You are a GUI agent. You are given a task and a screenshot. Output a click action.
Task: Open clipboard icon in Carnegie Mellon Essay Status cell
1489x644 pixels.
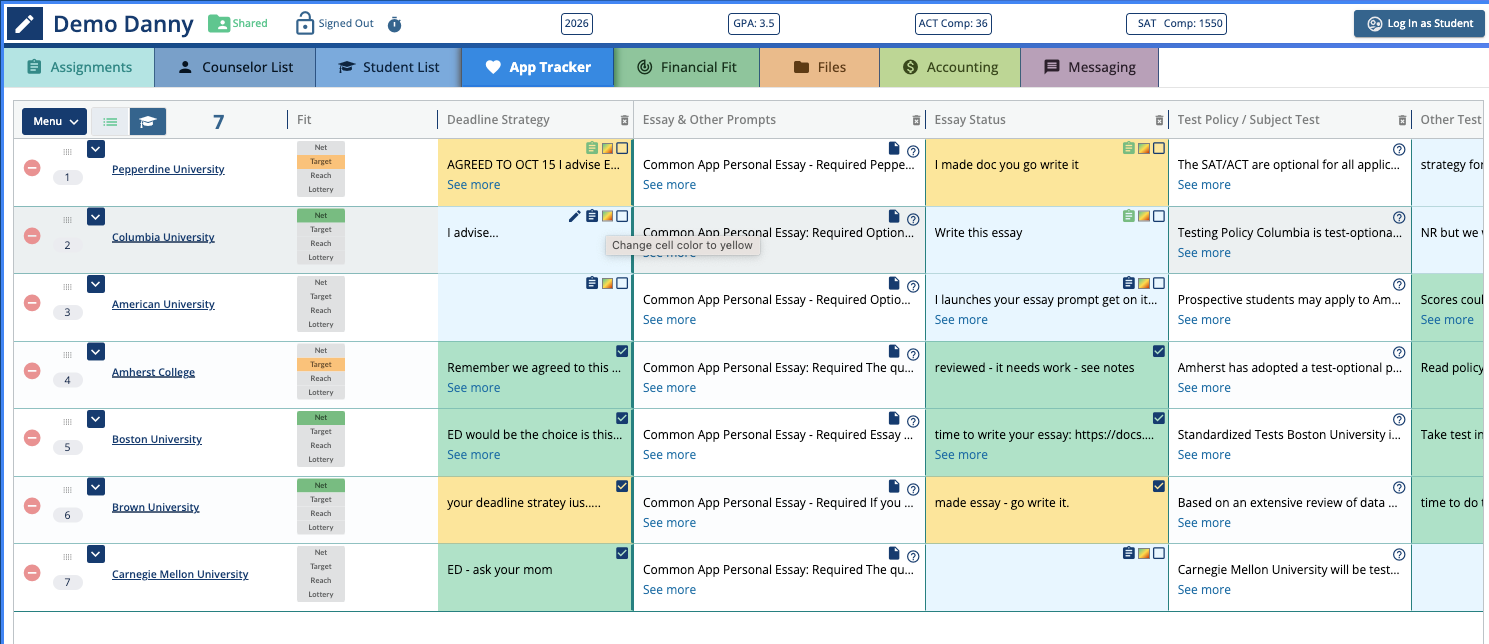(1129, 553)
